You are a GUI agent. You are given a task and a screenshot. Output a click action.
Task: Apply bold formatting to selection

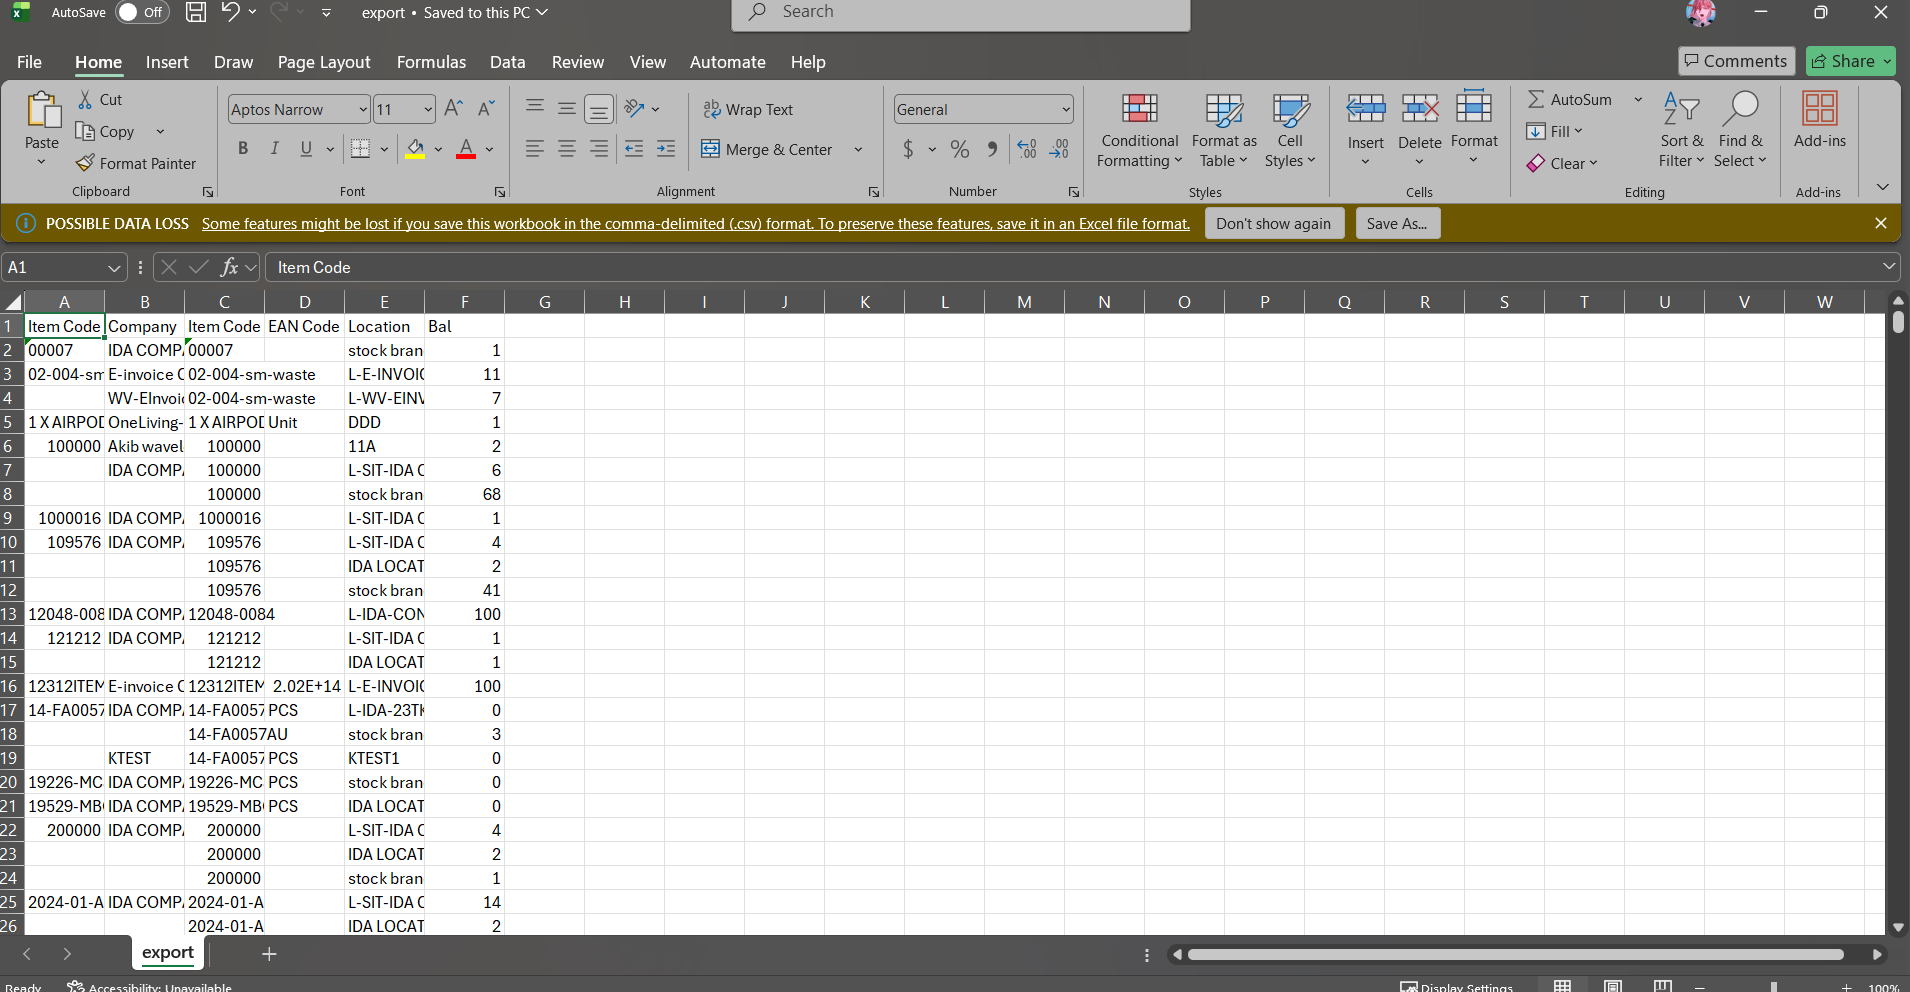pos(242,148)
